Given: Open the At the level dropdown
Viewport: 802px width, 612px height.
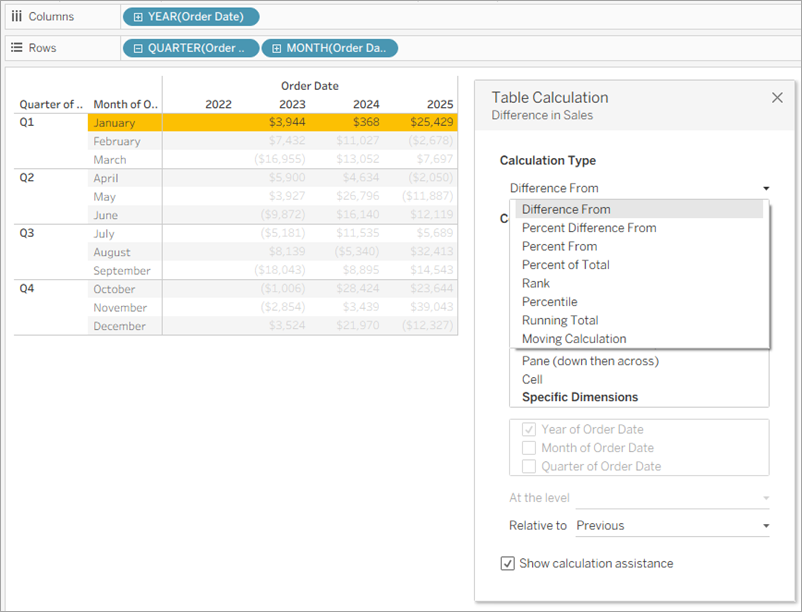Looking at the screenshot, I should pos(673,498).
